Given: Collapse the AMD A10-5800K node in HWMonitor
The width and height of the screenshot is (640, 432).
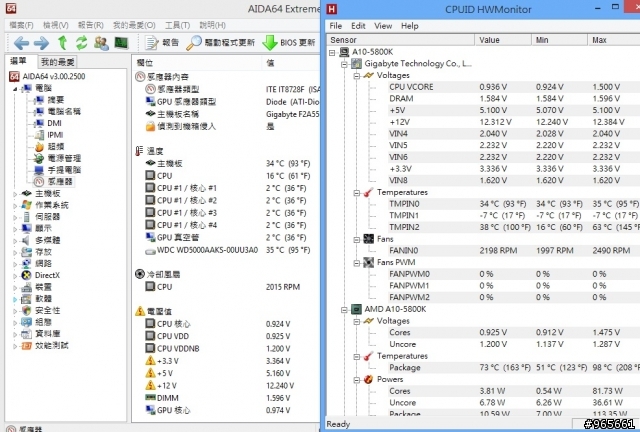Looking at the screenshot, I should pos(344,310).
